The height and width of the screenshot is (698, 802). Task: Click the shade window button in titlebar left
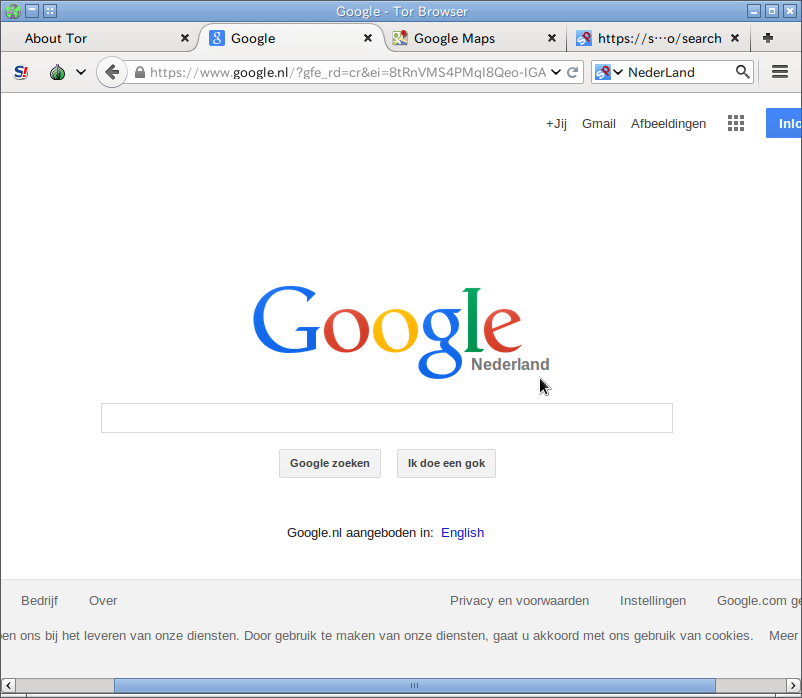32,11
